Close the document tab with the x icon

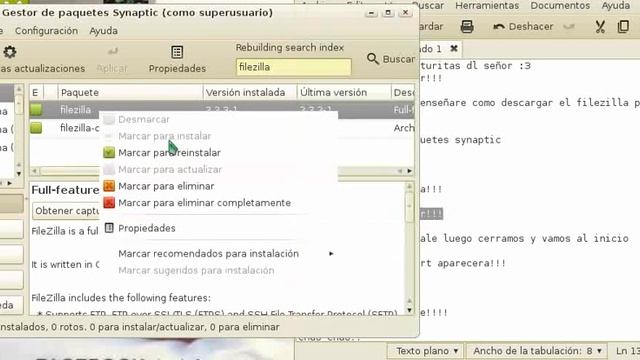click(x=453, y=49)
